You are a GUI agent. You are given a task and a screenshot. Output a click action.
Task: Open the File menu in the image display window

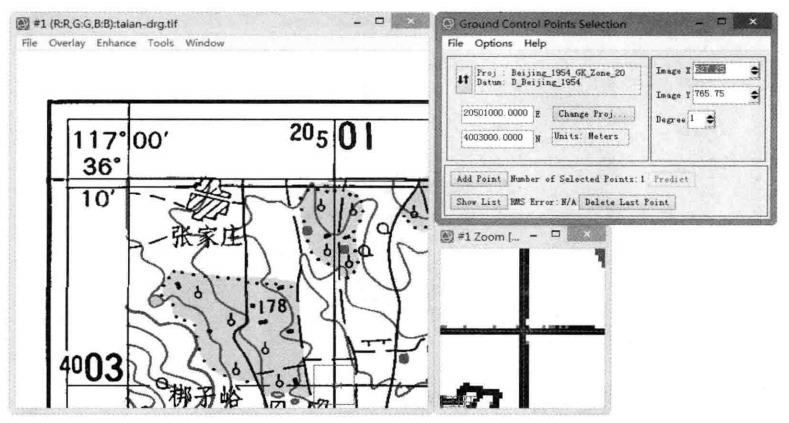click(29, 43)
